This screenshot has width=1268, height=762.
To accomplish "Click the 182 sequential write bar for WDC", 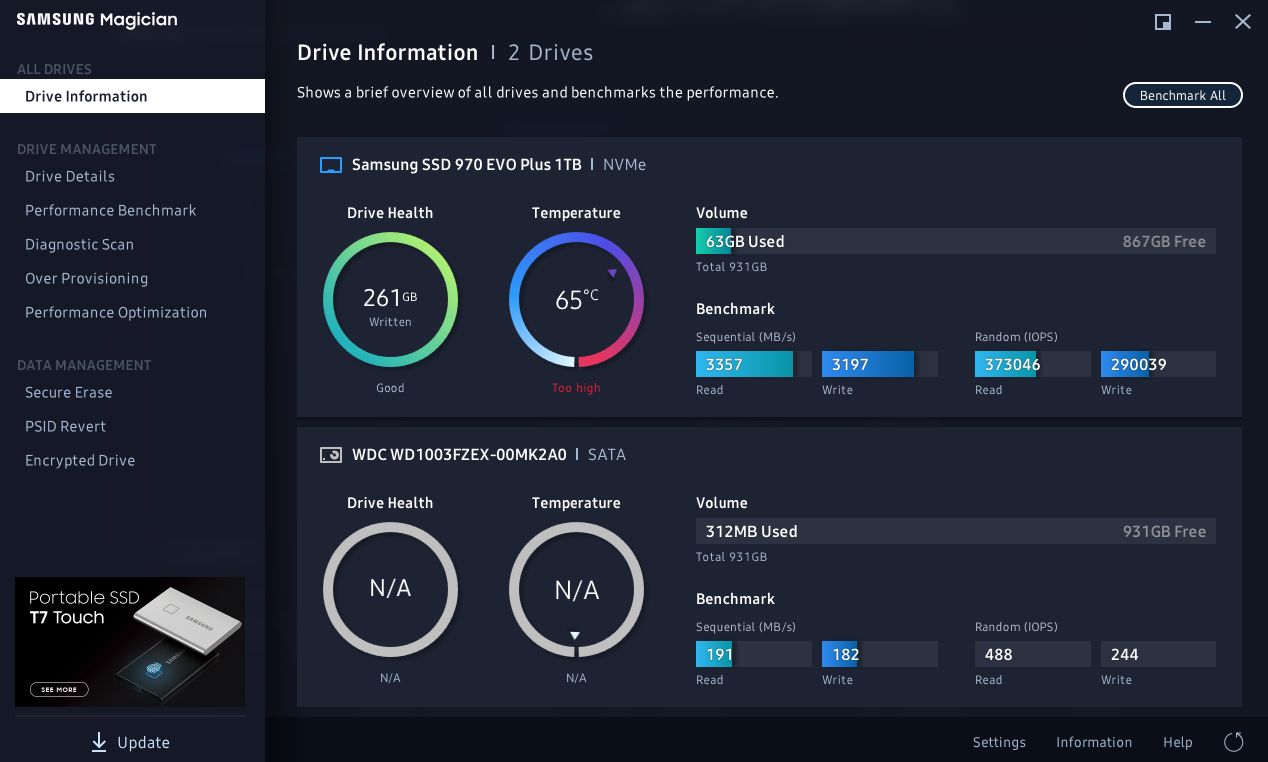I will point(880,654).
